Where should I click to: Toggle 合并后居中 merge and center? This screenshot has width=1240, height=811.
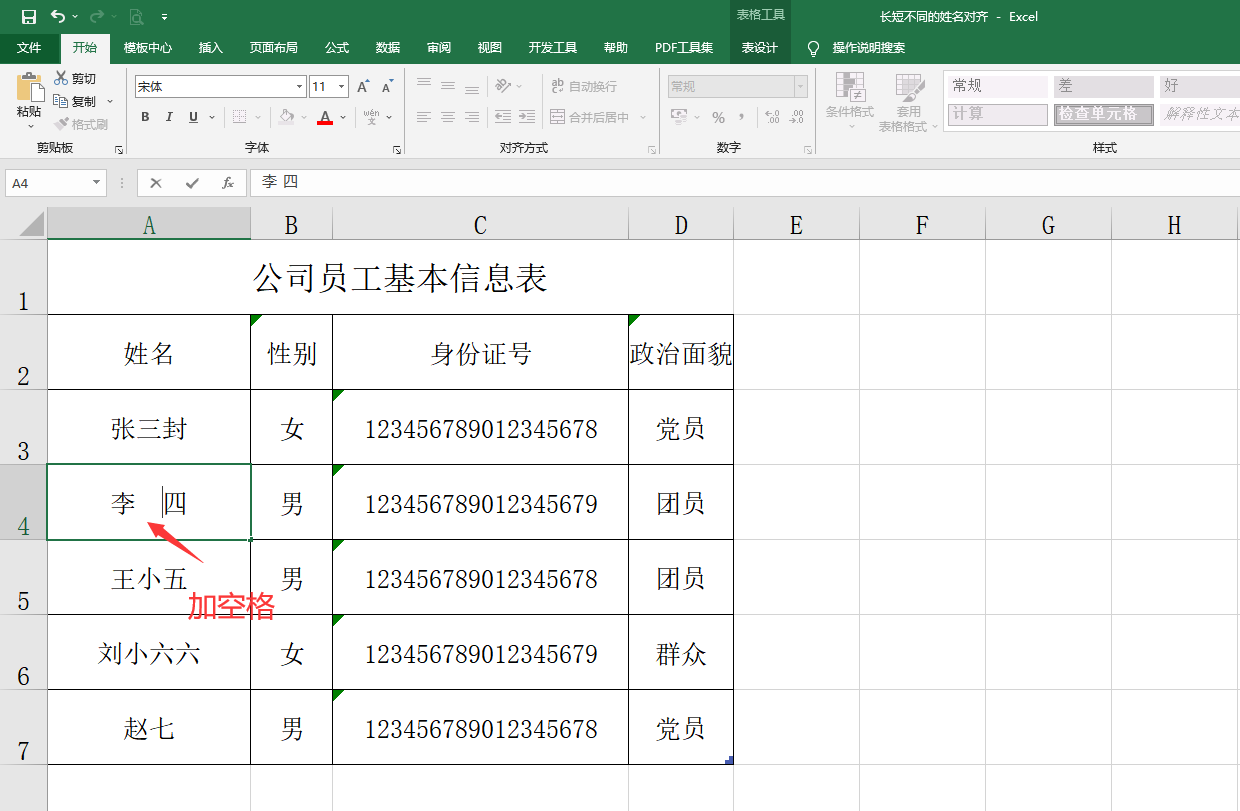pos(590,117)
